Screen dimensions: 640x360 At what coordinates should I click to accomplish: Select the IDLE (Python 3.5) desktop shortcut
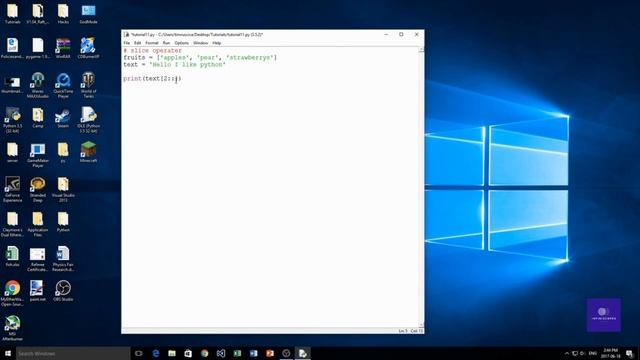[x=88, y=120]
